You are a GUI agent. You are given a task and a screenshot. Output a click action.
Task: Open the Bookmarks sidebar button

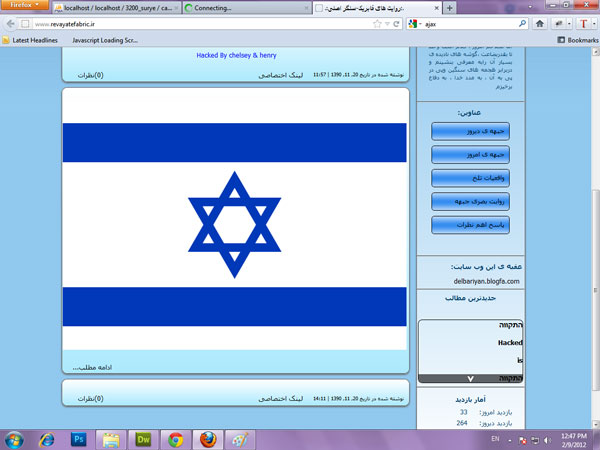pyautogui.click(x=578, y=40)
